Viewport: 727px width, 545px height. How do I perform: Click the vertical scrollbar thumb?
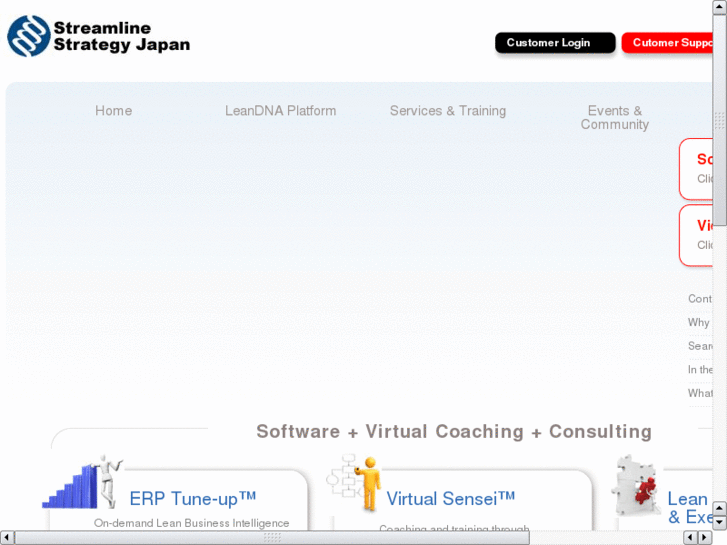[720, 119]
